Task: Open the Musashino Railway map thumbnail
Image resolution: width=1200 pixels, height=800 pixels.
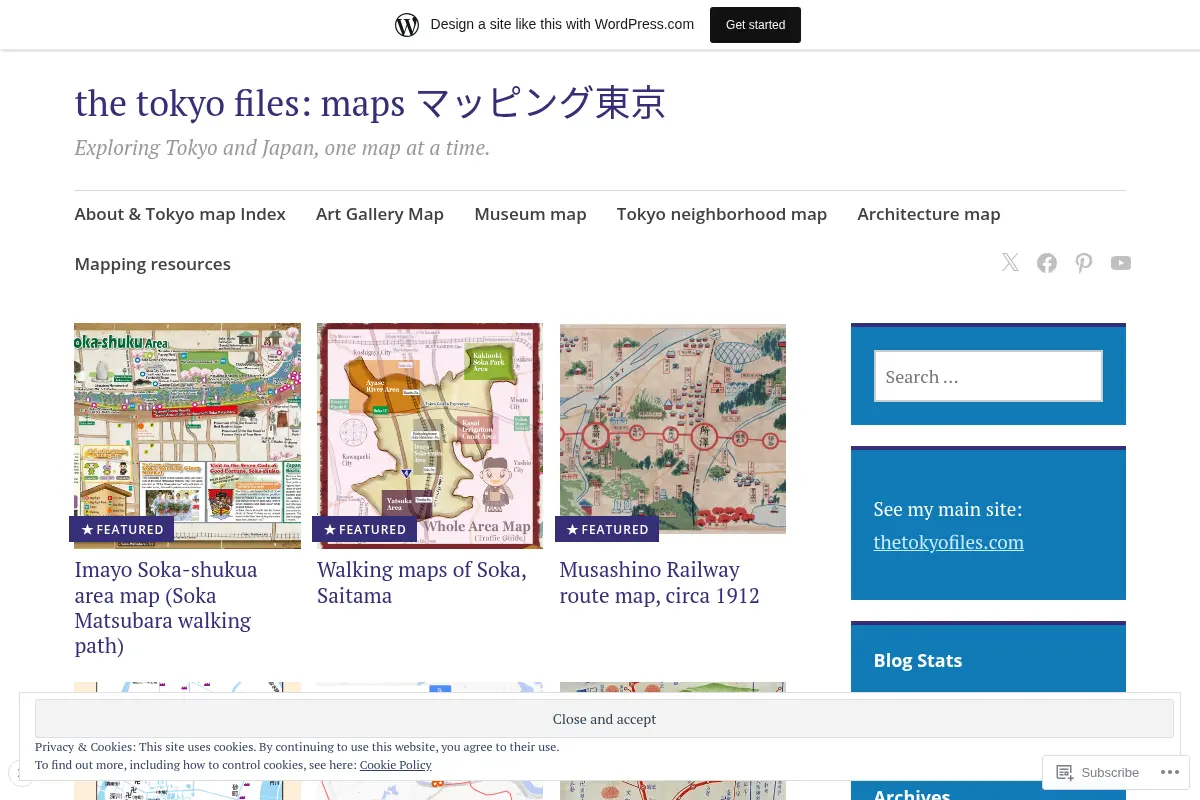Action: pos(673,428)
